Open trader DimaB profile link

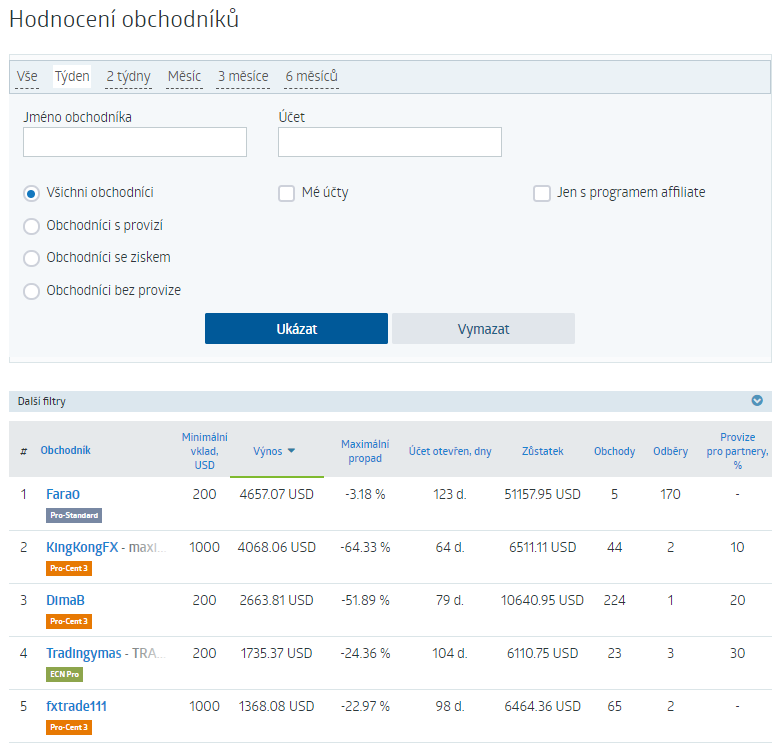tap(65, 600)
